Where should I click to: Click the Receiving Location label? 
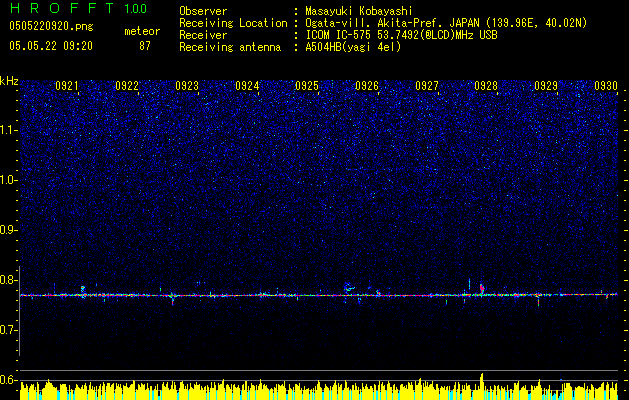click(x=233, y=23)
